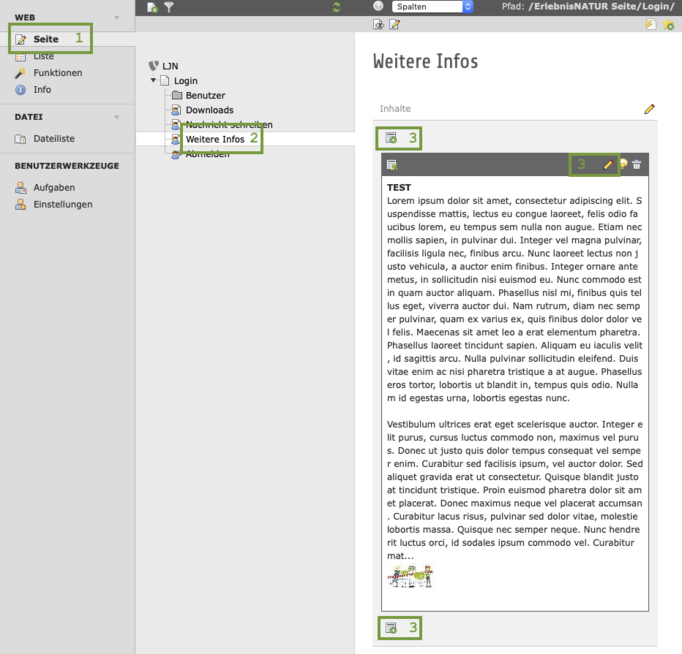Click the view webpage icon in toolbar
The width and height of the screenshot is (682, 654).
[378, 23]
